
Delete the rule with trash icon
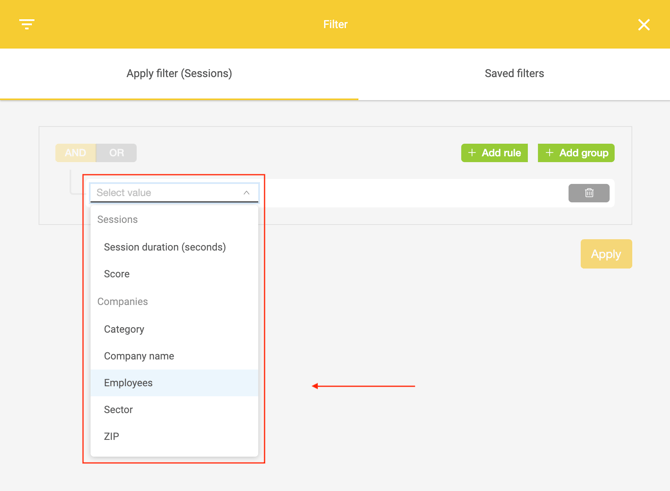click(x=589, y=193)
